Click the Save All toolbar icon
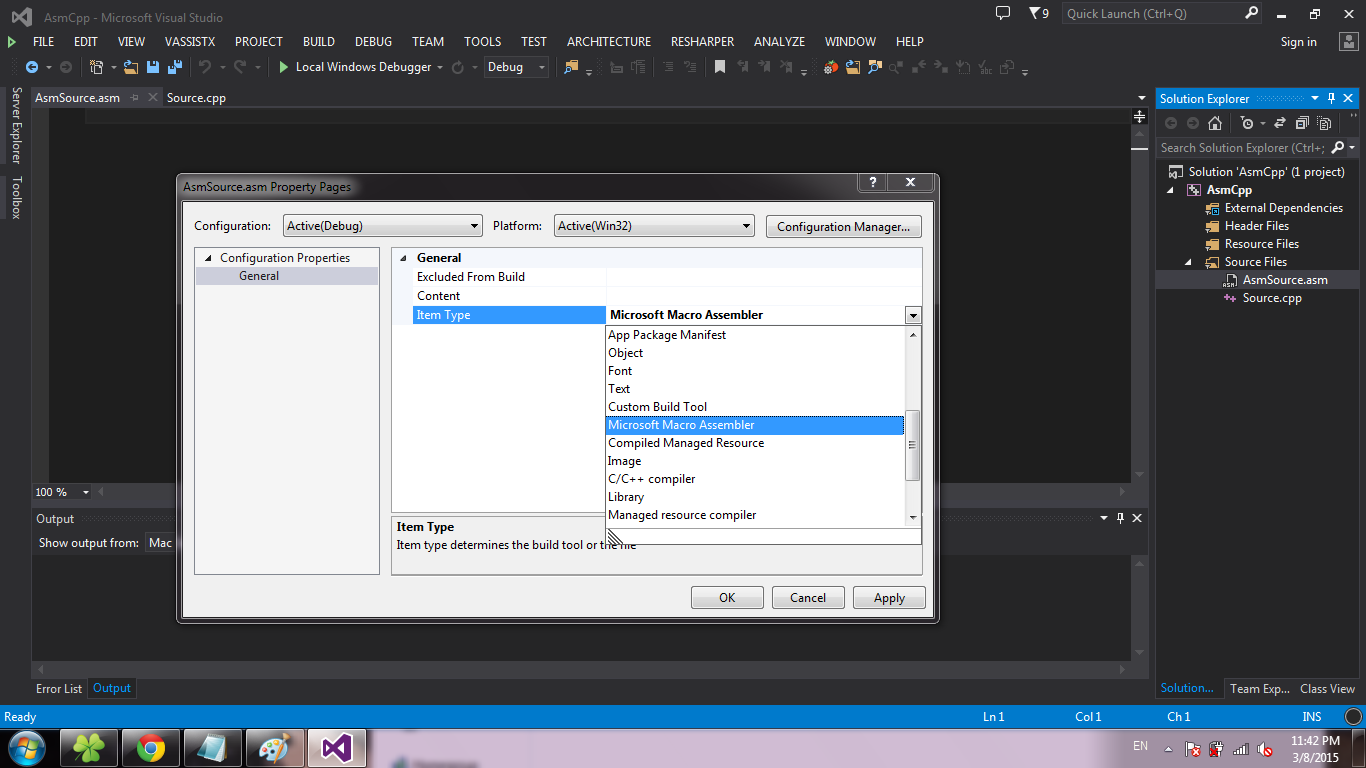 [x=174, y=67]
